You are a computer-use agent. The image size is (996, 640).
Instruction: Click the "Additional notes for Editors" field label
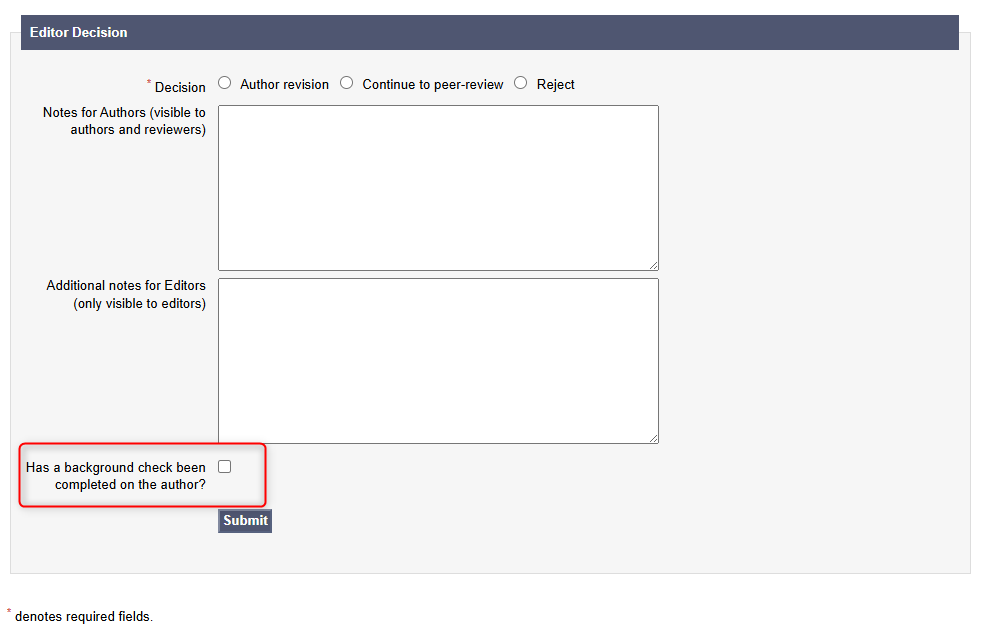click(127, 294)
